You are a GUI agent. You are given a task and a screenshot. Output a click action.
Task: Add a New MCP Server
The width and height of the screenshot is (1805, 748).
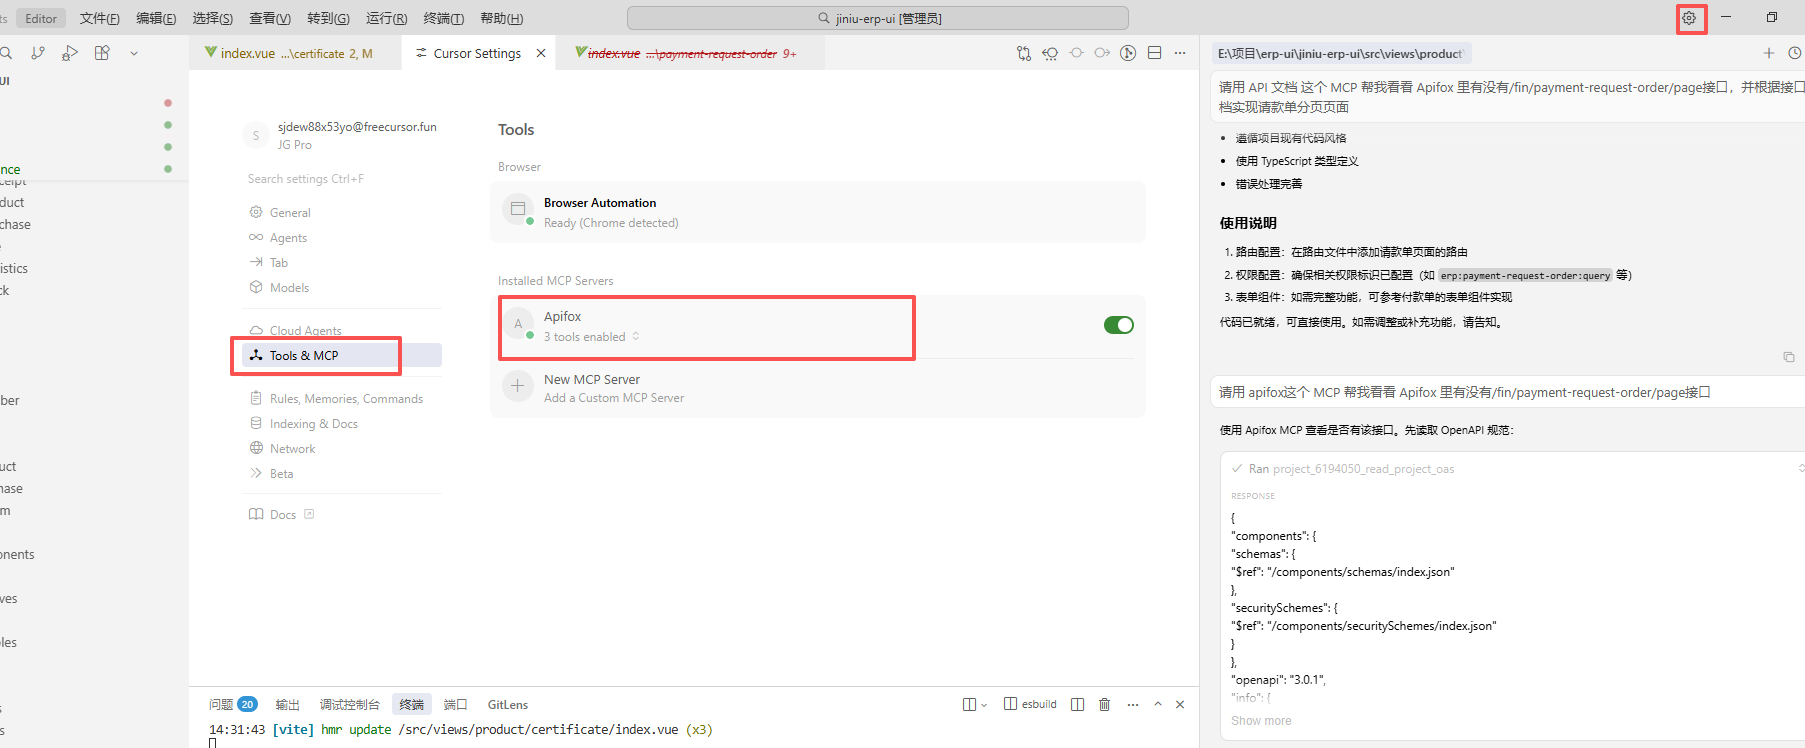(817, 388)
